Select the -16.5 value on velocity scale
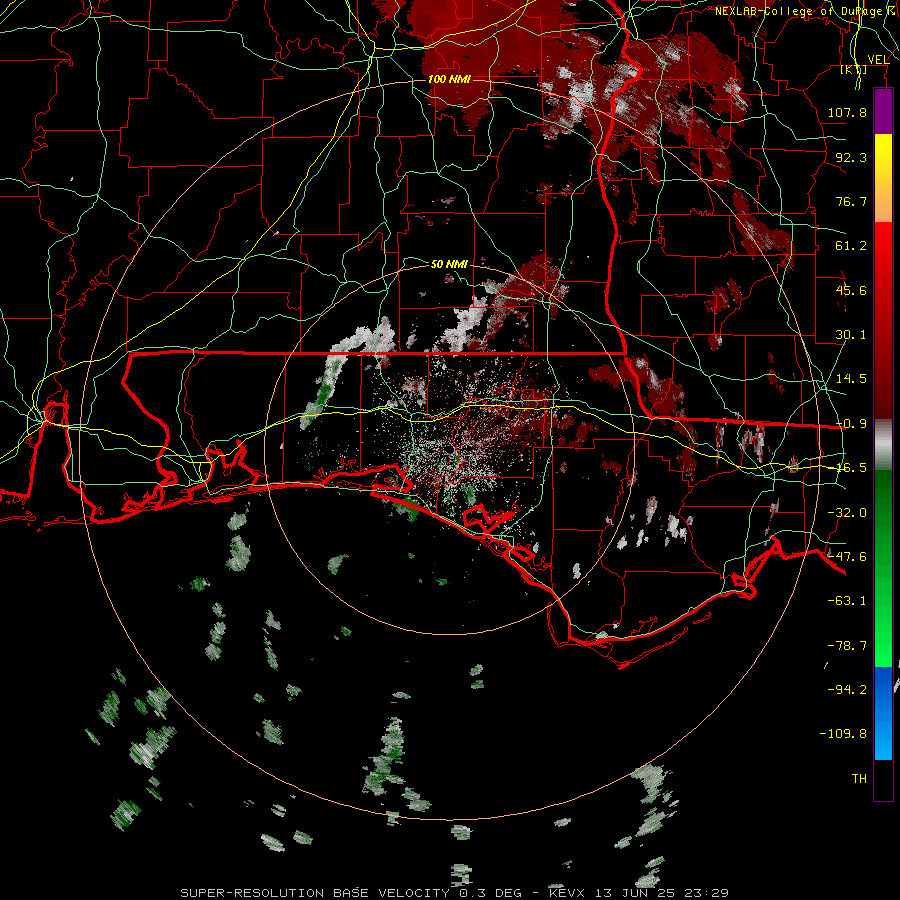This screenshot has width=900, height=900. point(851,468)
